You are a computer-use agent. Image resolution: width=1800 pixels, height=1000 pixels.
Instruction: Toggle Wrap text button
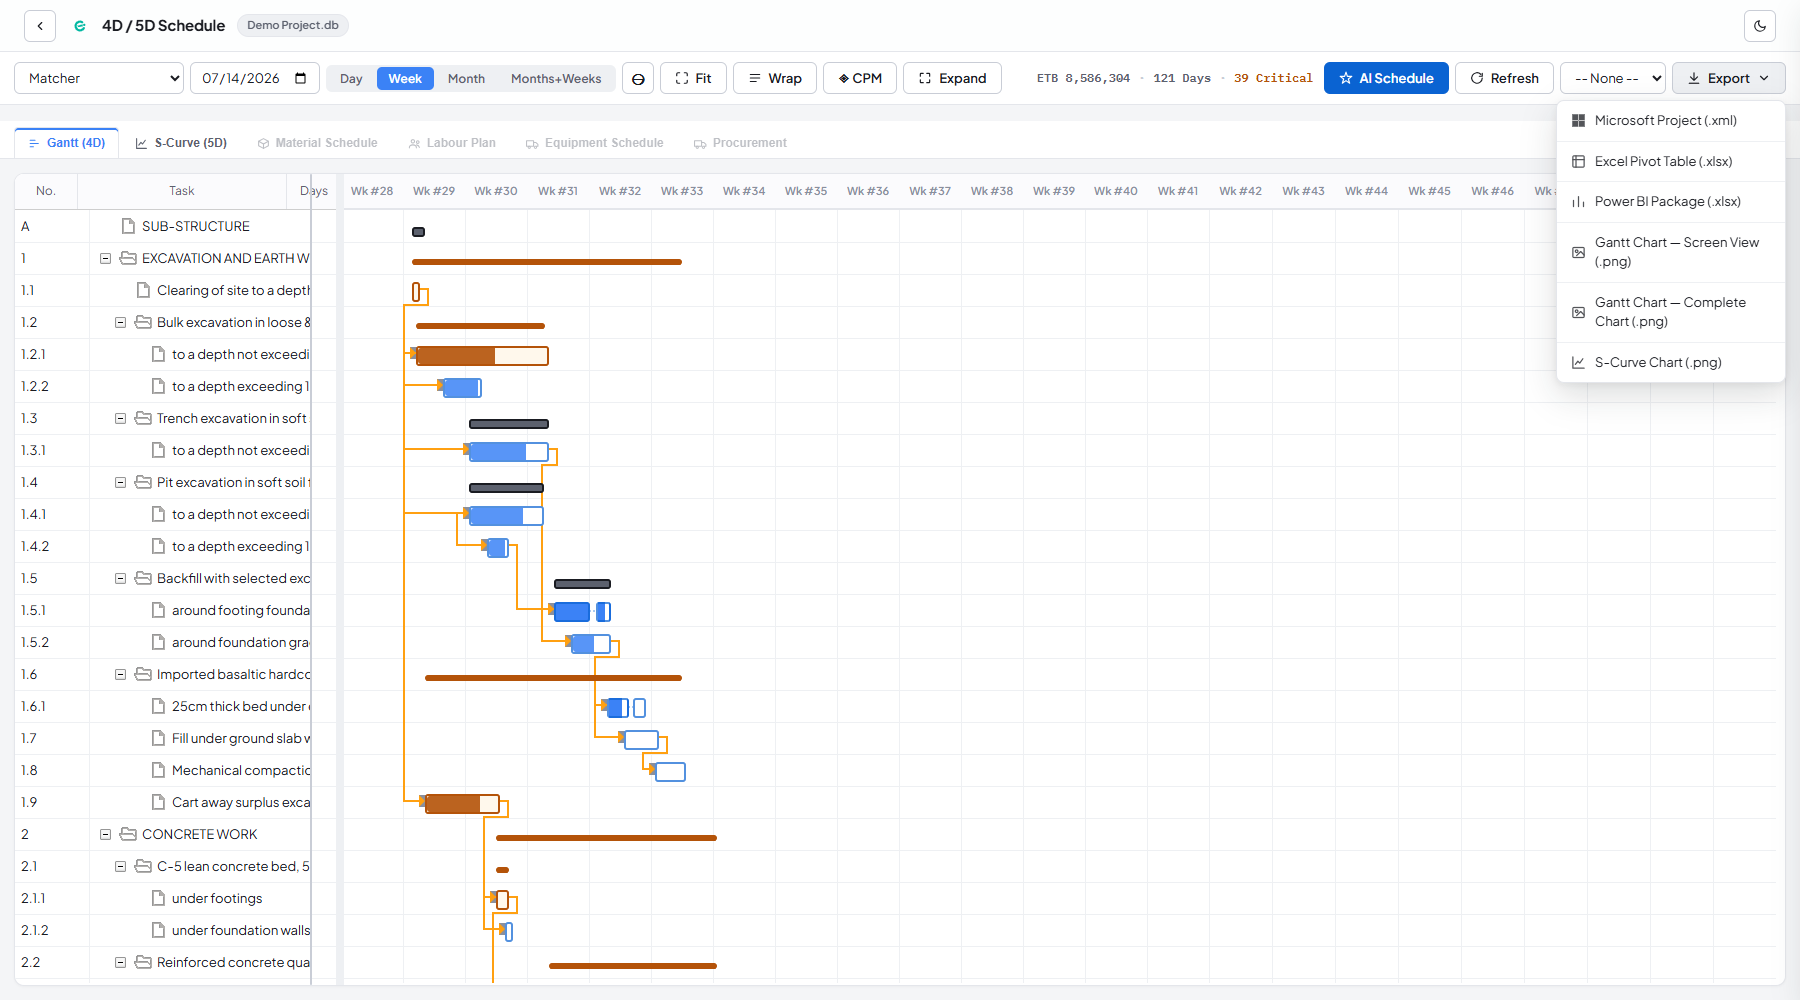(x=775, y=78)
